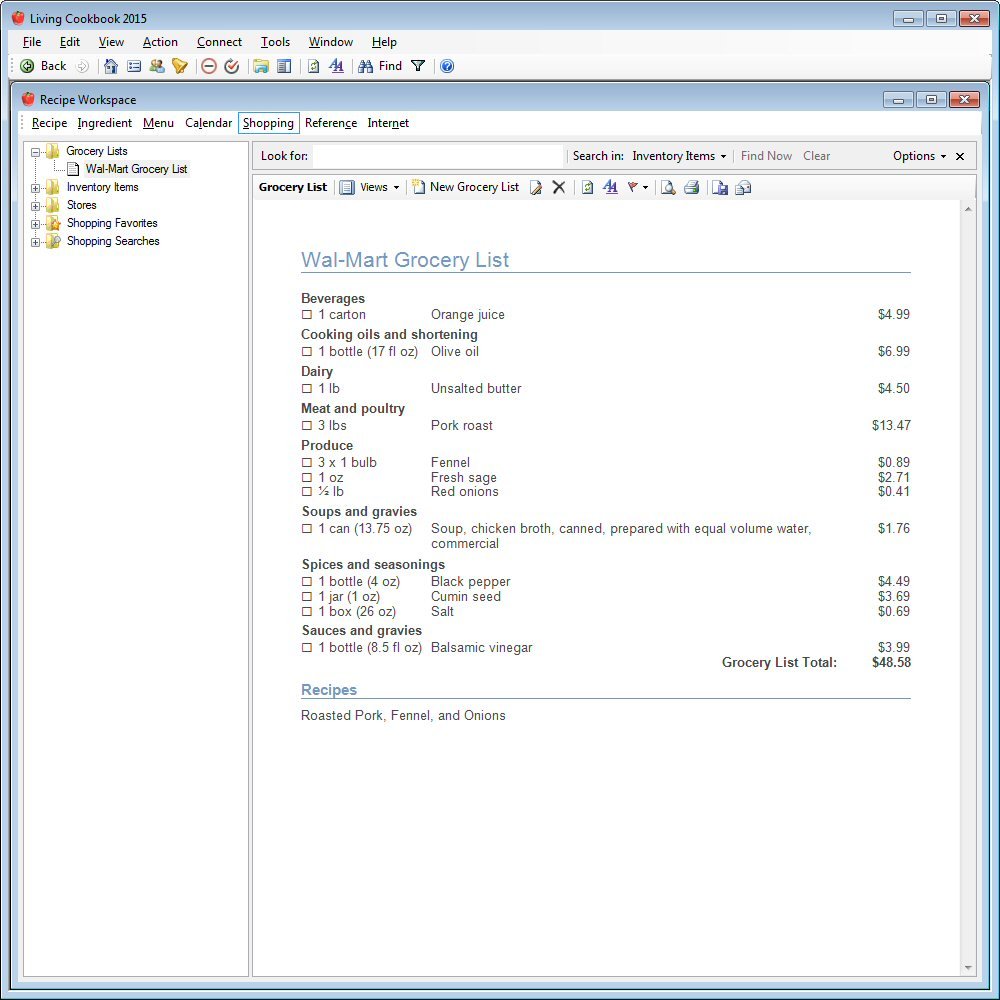1000x1000 pixels.
Task: Click the Look for input field
Action: [x=439, y=156]
